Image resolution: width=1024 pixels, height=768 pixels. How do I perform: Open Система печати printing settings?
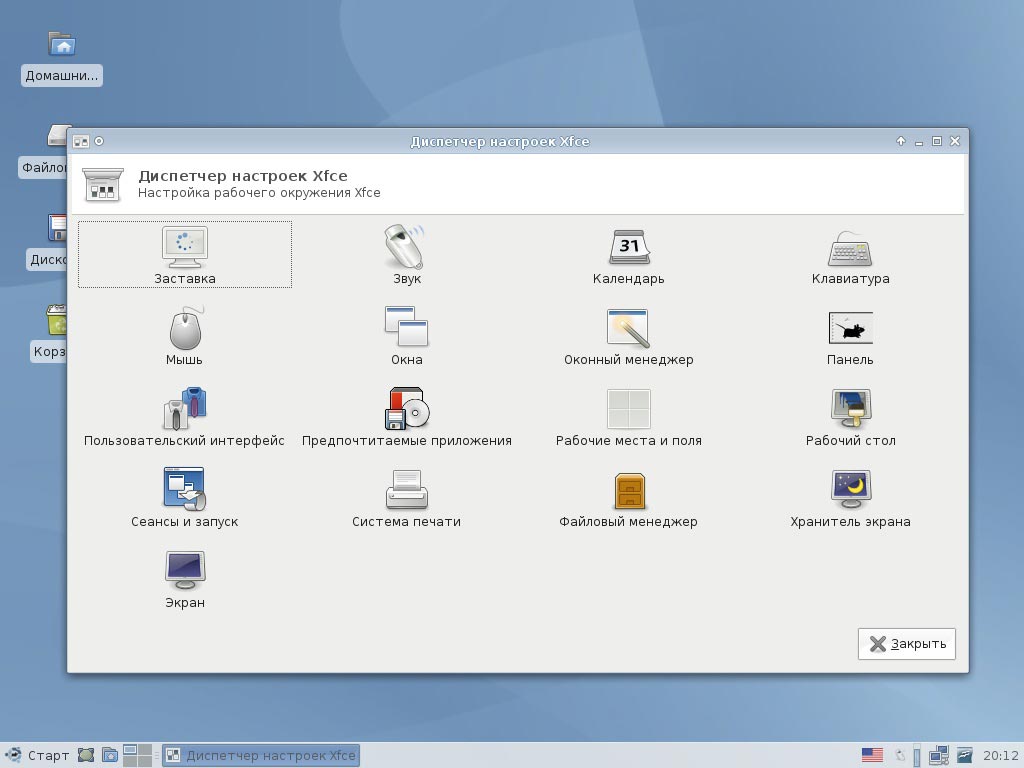coord(406,490)
